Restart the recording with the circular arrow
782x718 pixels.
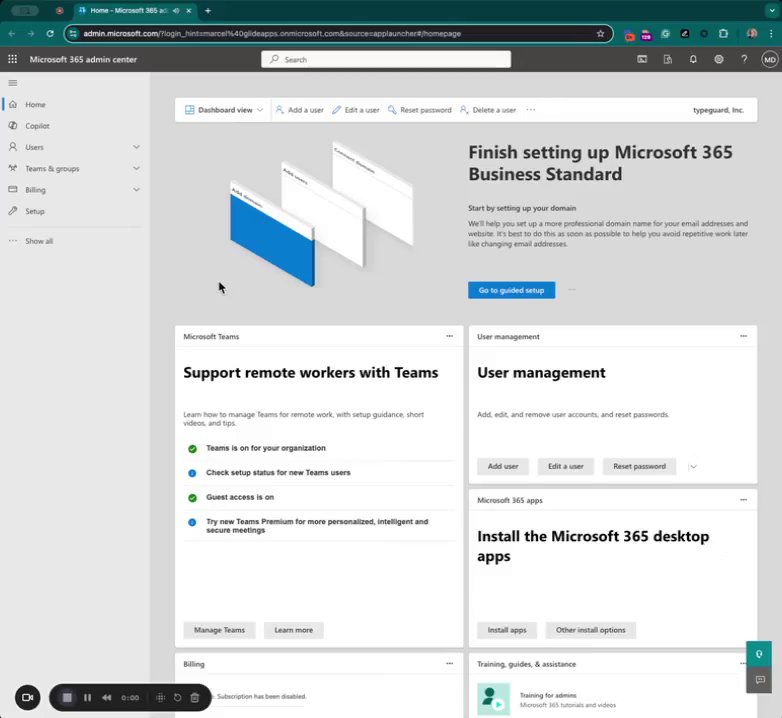(x=178, y=698)
